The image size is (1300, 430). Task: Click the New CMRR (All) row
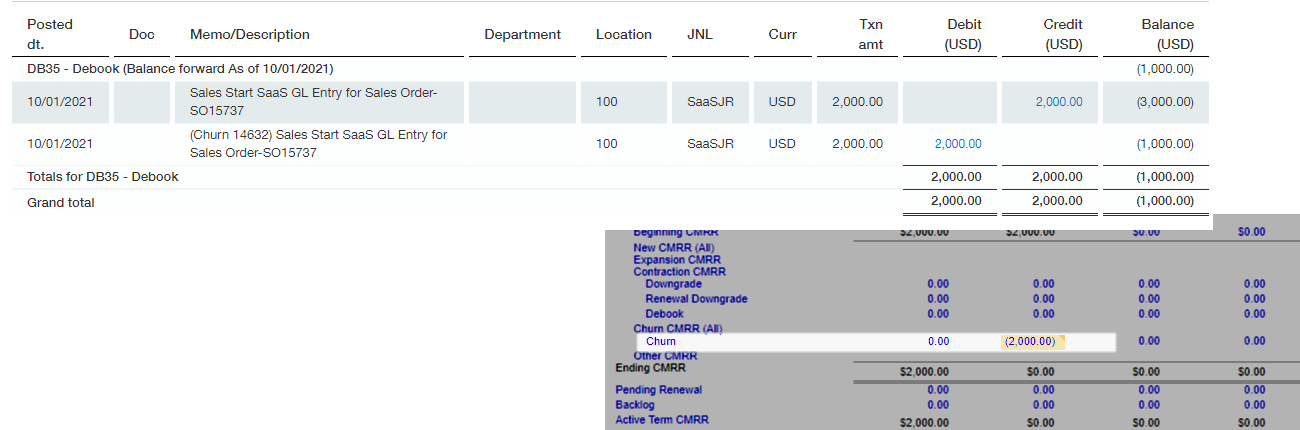click(673, 248)
